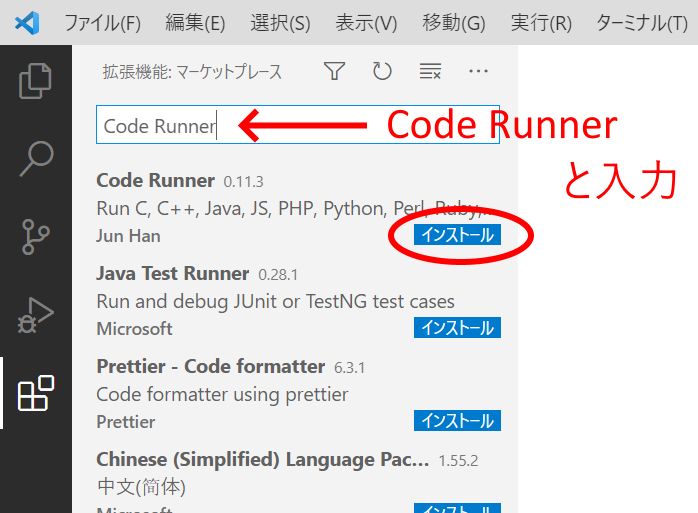Open the Search view in activity bar

tap(35, 158)
